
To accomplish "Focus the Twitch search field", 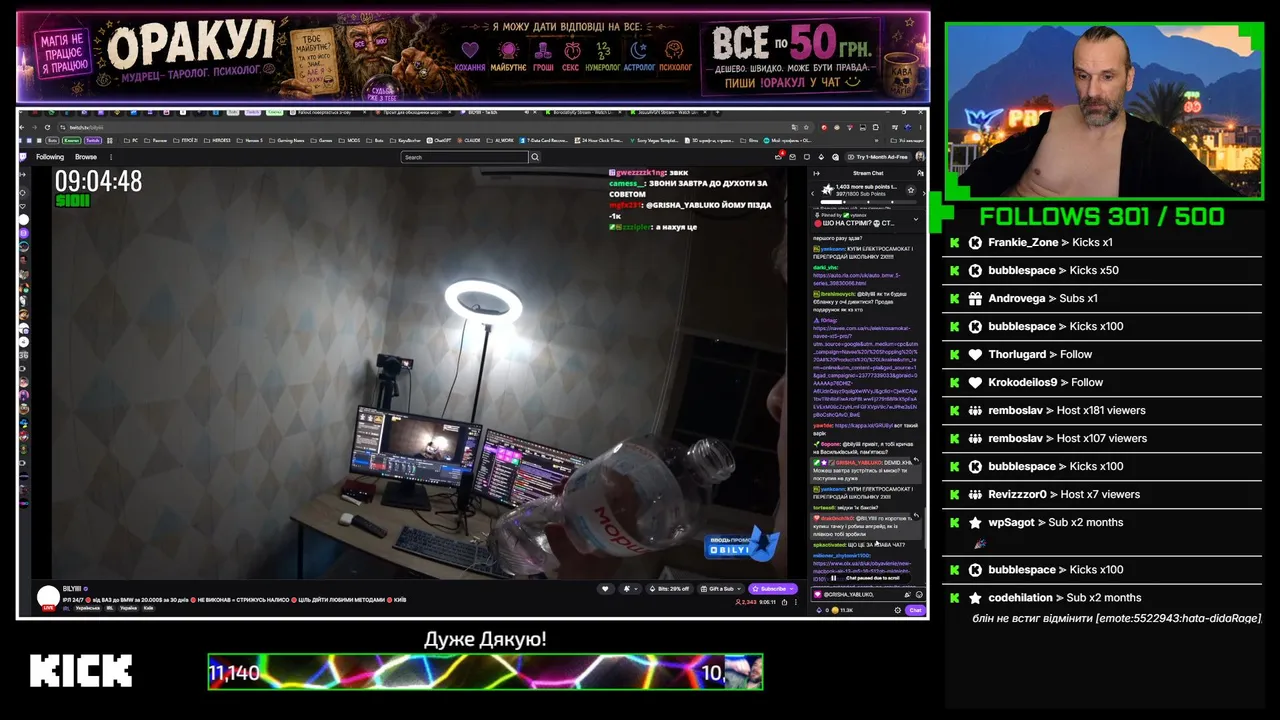I will point(464,157).
